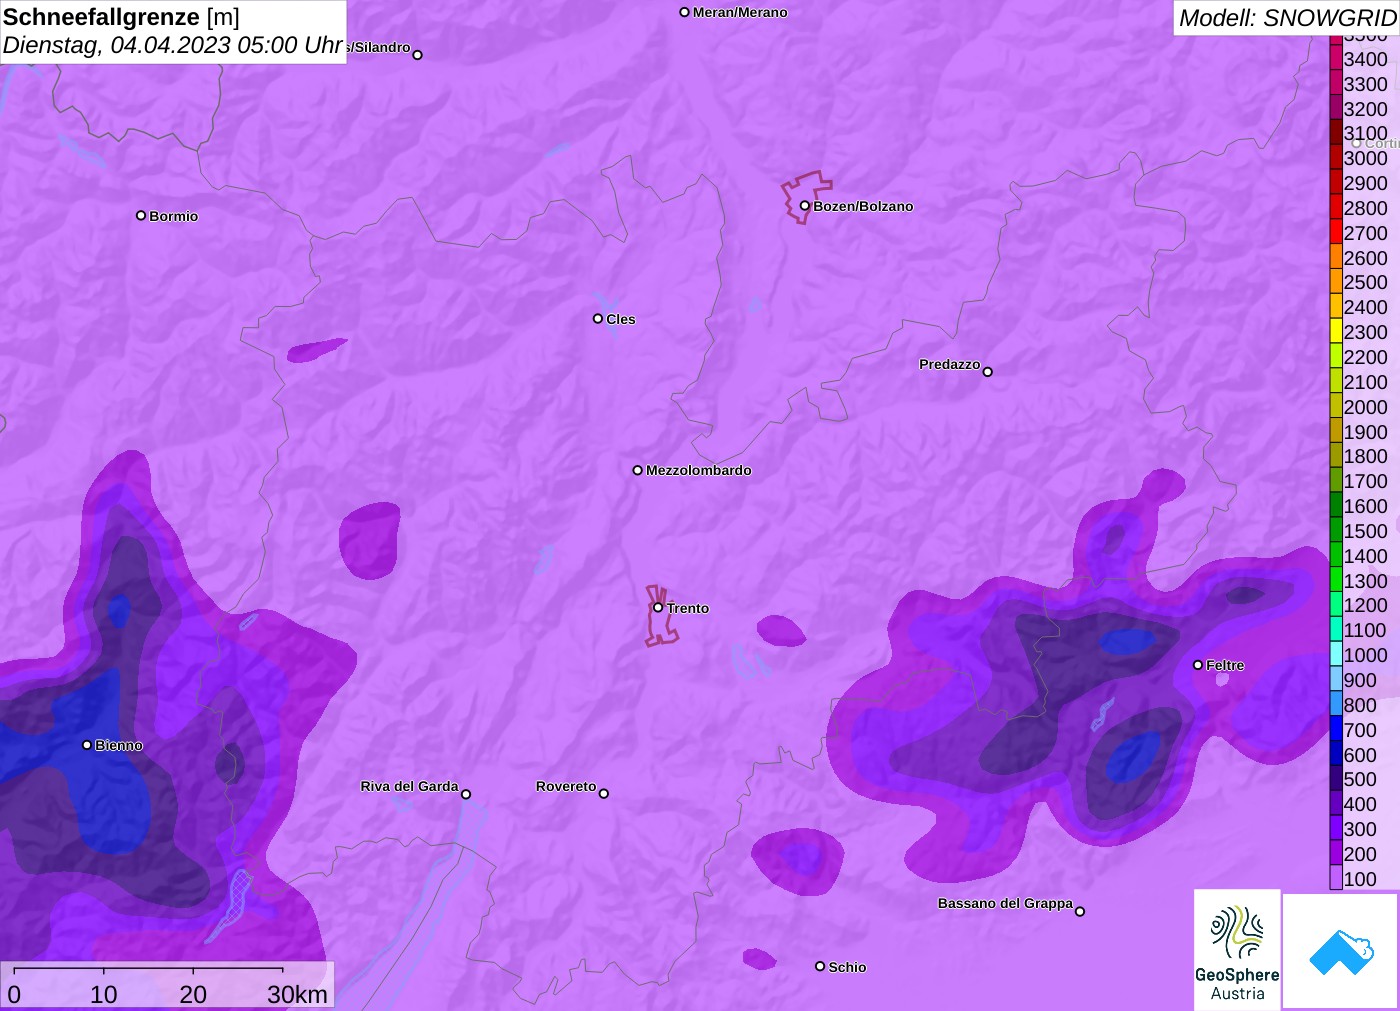Click the legend value '1500'
Image resolution: width=1400 pixels, height=1011 pixels.
[x=1365, y=531]
